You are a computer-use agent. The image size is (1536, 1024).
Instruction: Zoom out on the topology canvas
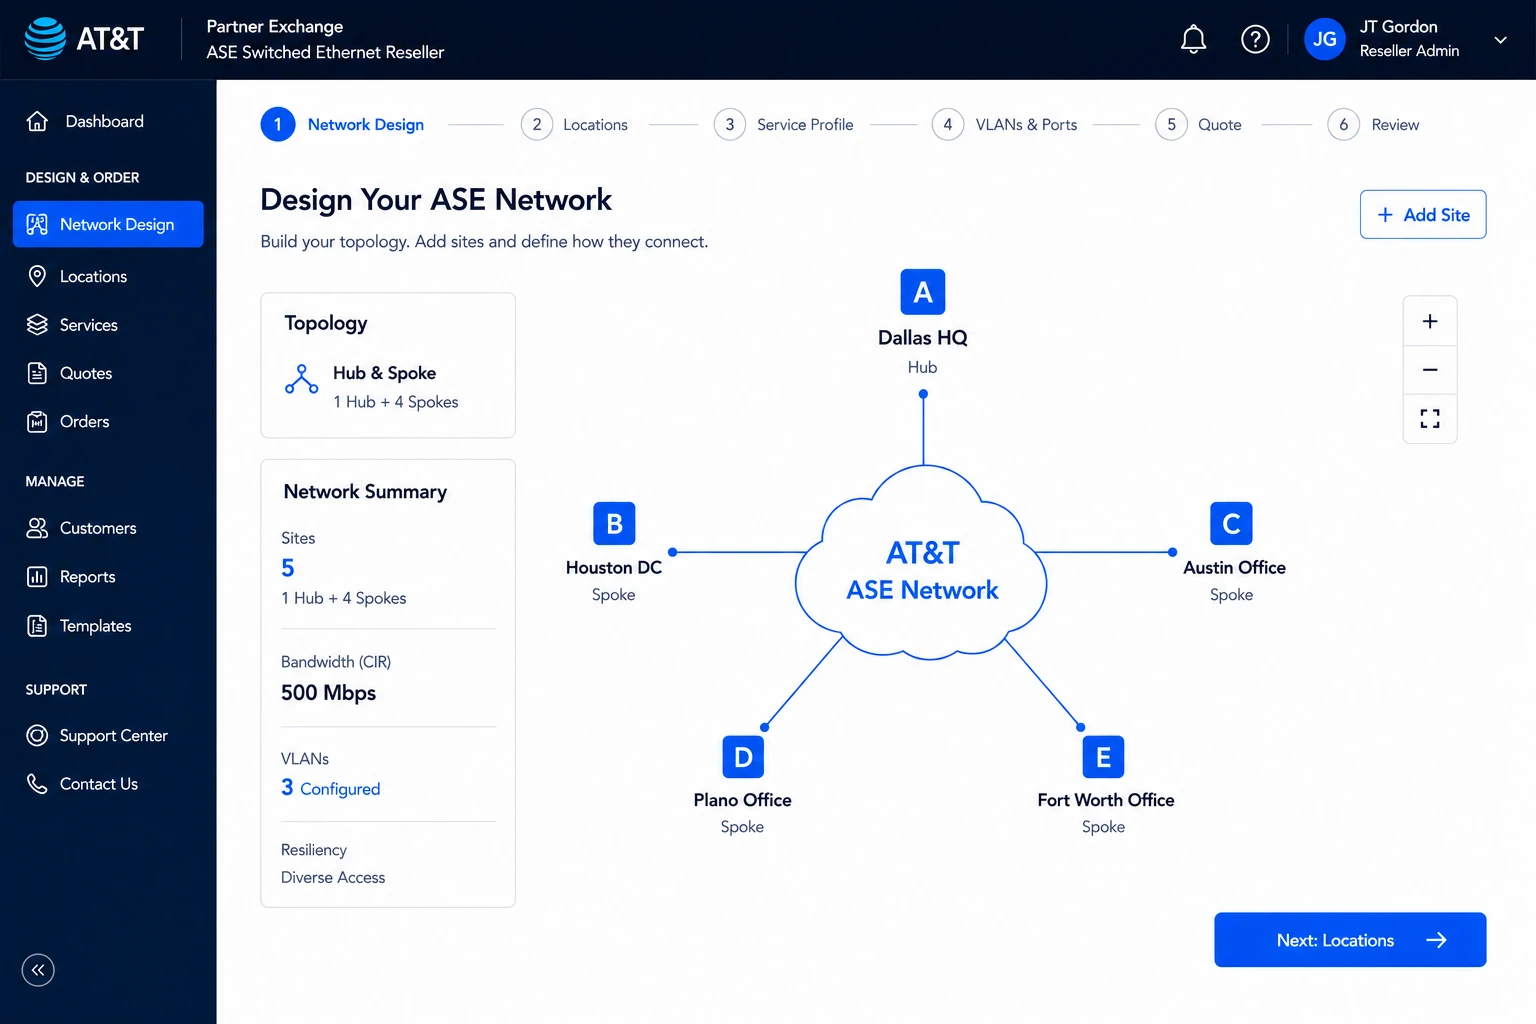1430,370
